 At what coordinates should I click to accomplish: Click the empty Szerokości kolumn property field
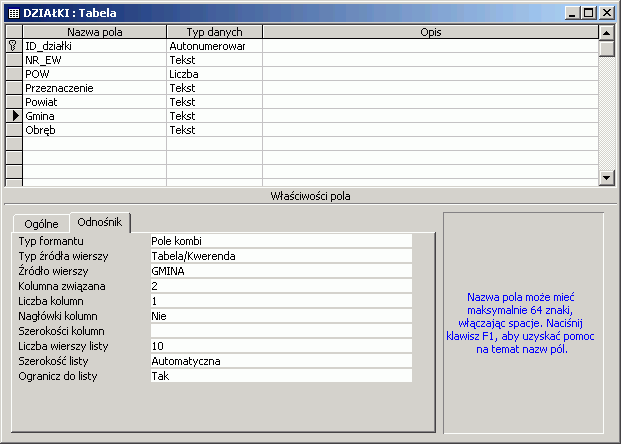(280, 331)
